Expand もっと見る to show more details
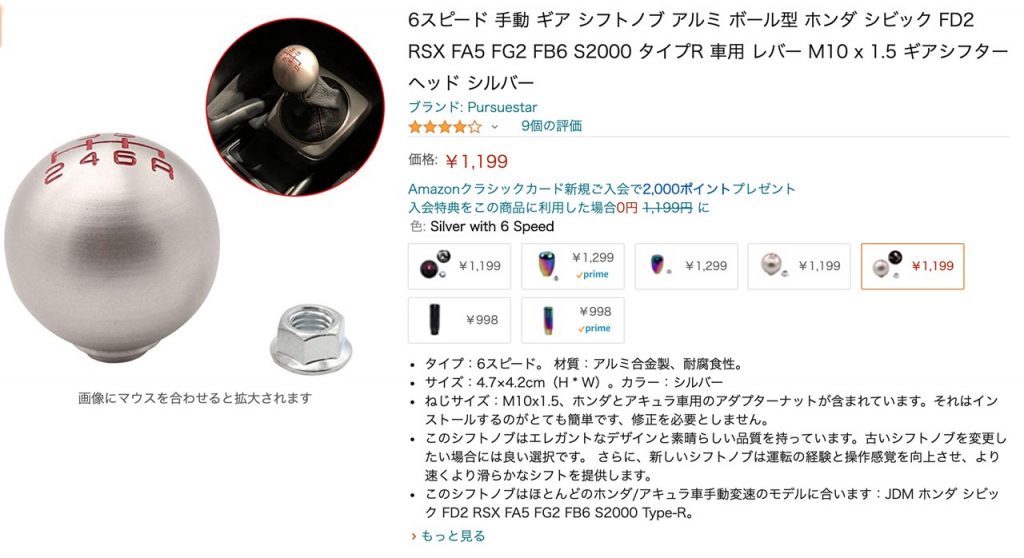The height and width of the screenshot is (558, 1024). click(448, 536)
